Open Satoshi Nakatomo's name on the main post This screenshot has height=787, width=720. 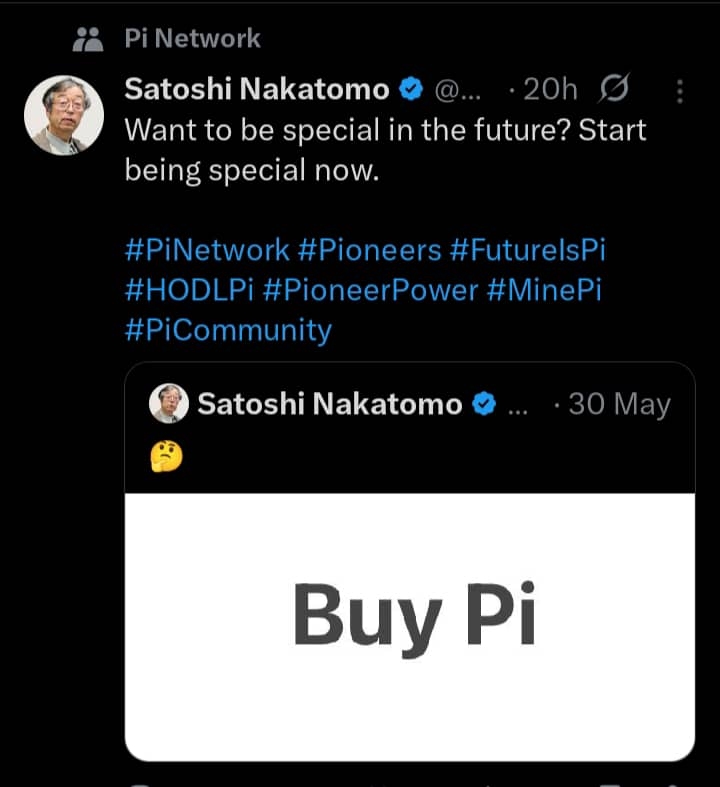(x=257, y=90)
